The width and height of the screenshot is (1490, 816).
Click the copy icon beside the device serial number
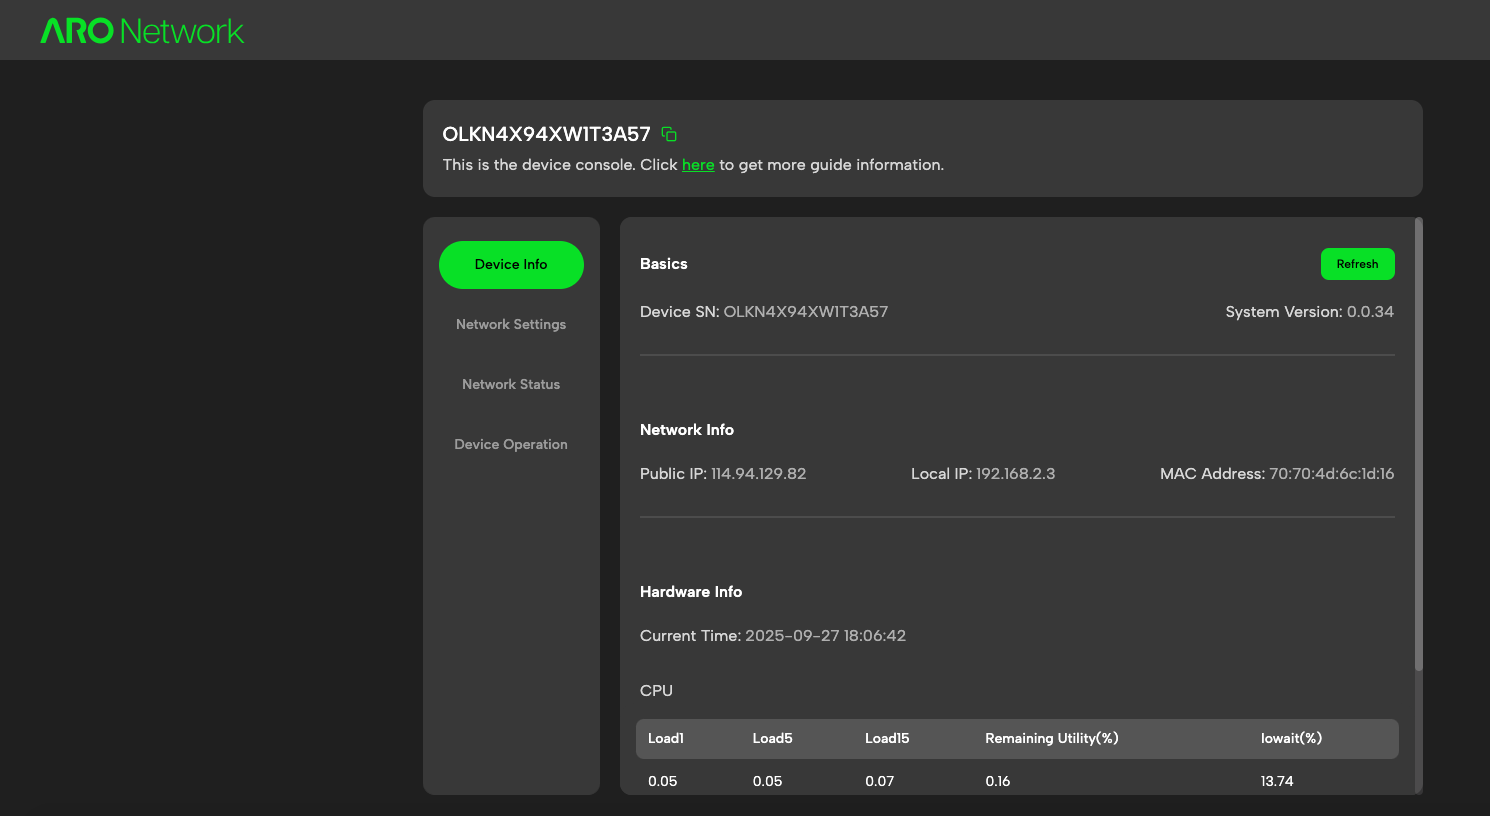668,133
